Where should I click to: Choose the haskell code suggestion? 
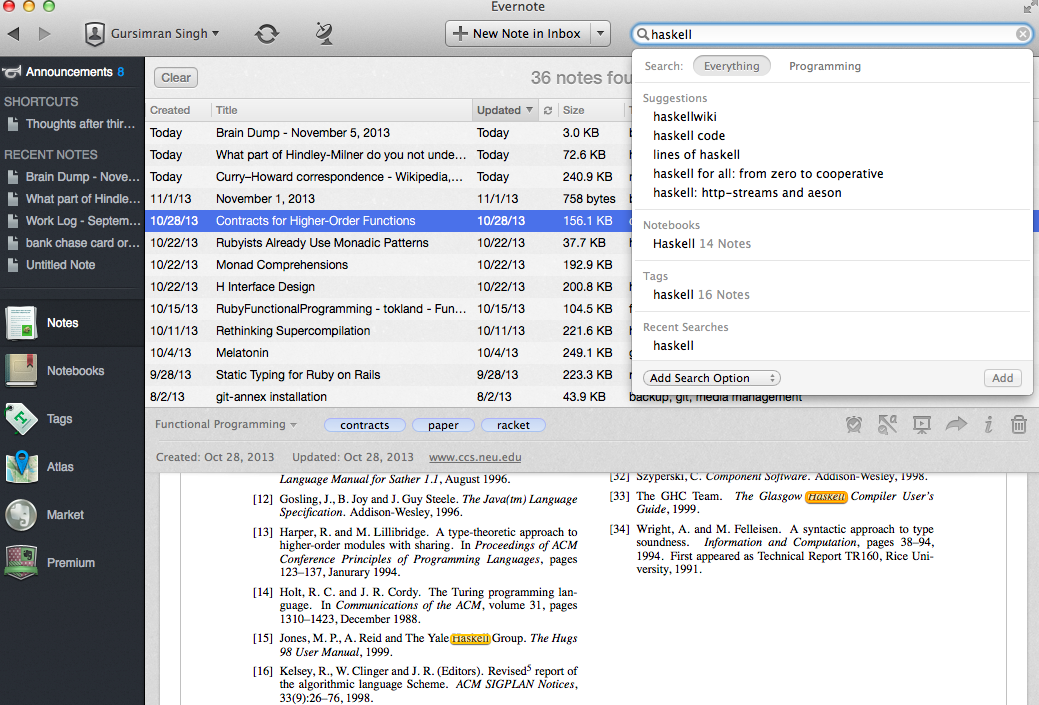tap(689, 136)
